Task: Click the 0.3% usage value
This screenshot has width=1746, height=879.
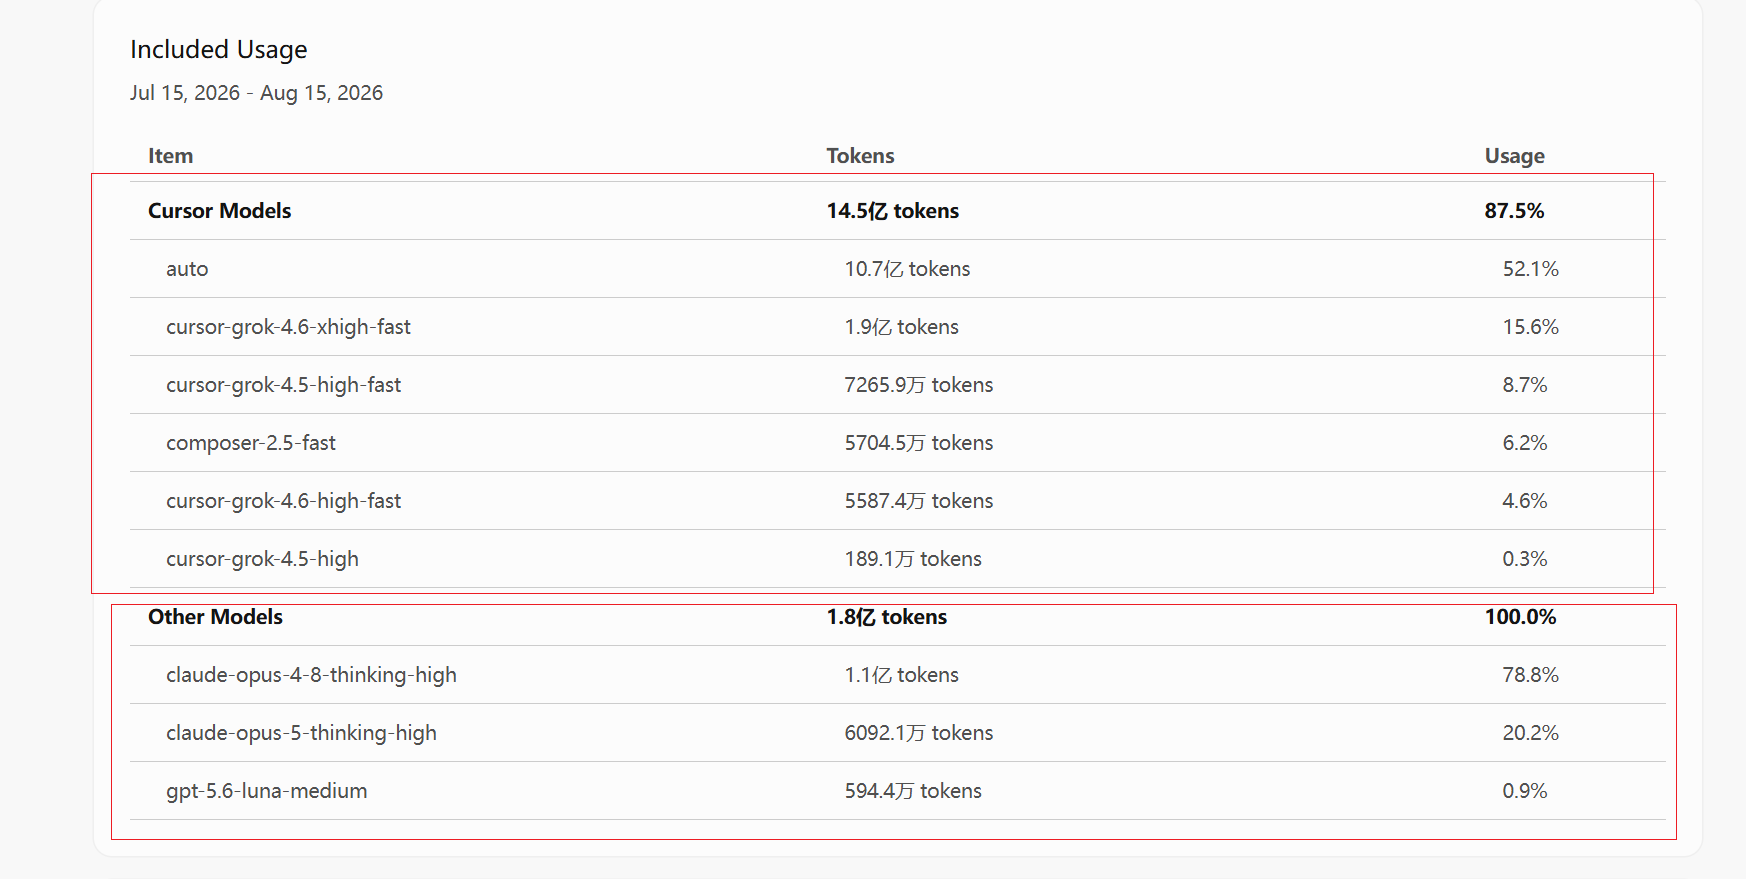Action: coord(1524,559)
